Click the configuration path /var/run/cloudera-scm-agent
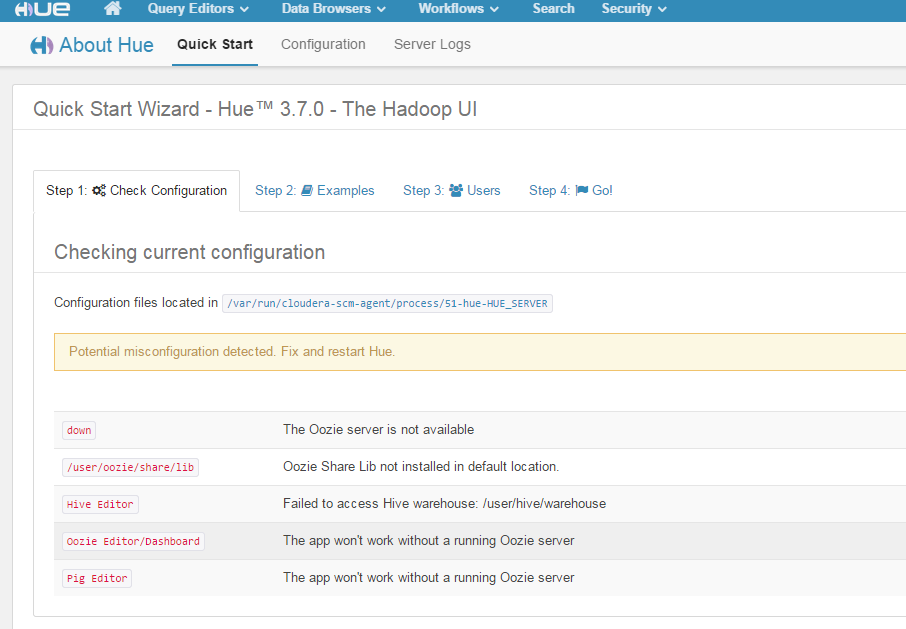This screenshot has height=629, width=906. point(387,304)
